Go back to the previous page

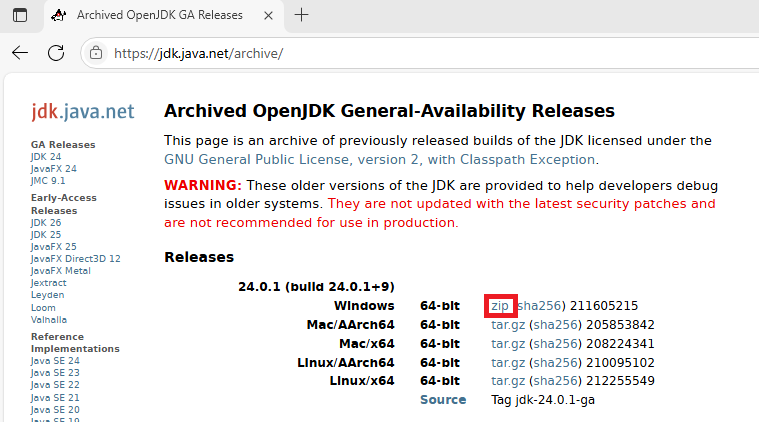(20, 53)
